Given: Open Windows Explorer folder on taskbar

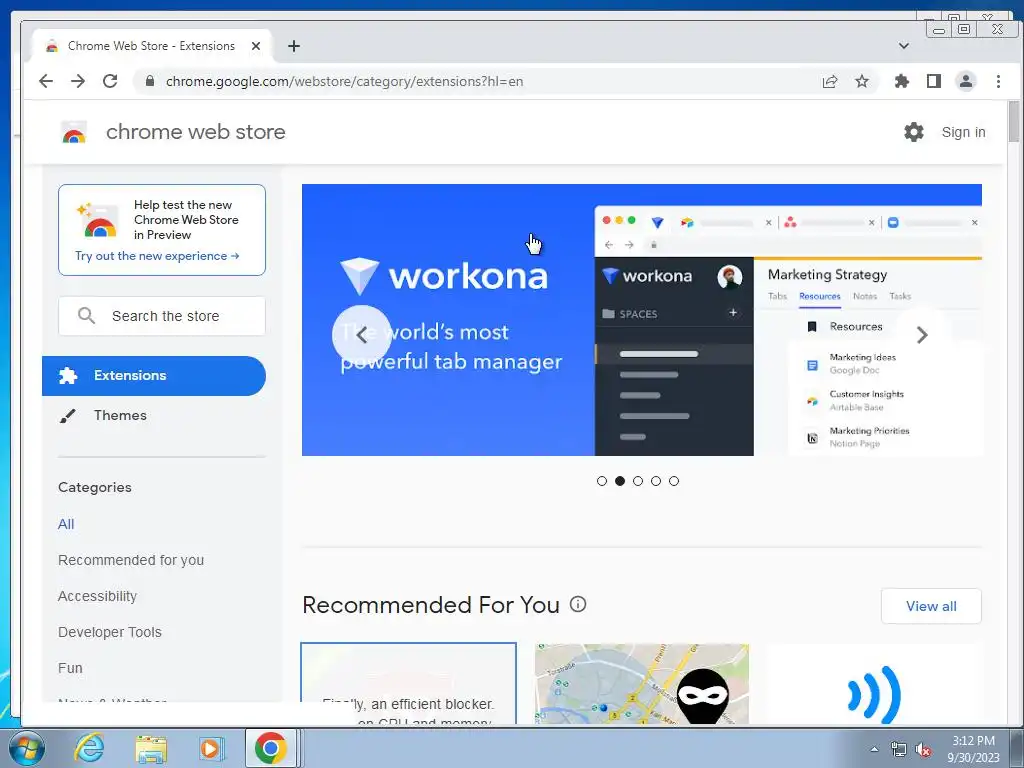Looking at the screenshot, I should tap(151, 748).
